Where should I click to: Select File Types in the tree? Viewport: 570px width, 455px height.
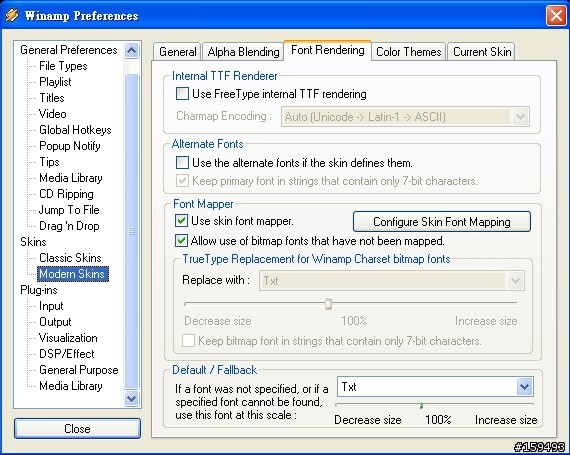[x=63, y=66]
